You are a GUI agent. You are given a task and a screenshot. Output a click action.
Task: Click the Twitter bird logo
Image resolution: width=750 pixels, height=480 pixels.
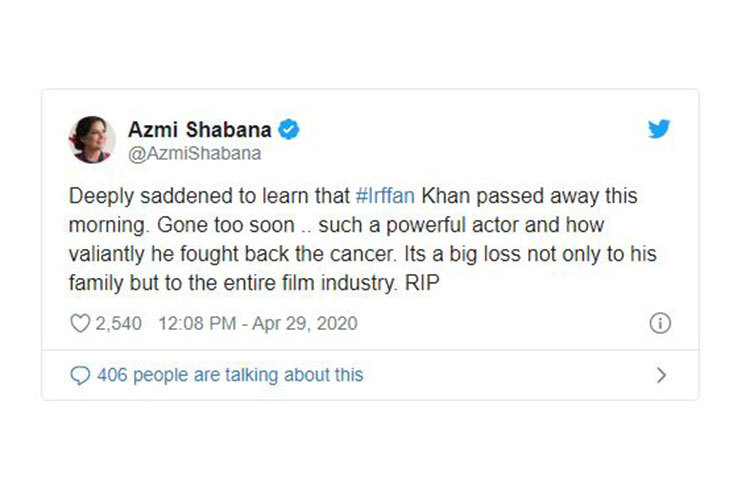(658, 129)
